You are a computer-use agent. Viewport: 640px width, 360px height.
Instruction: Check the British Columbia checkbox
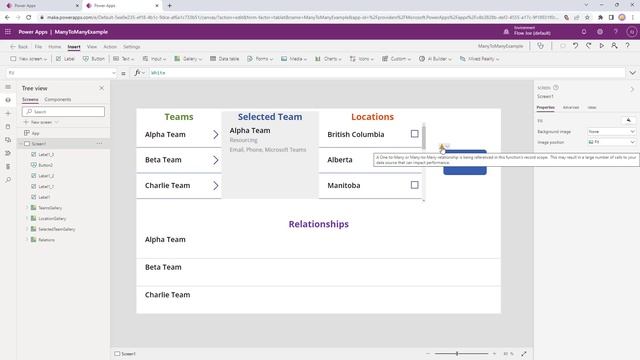click(x=414, y=134)
